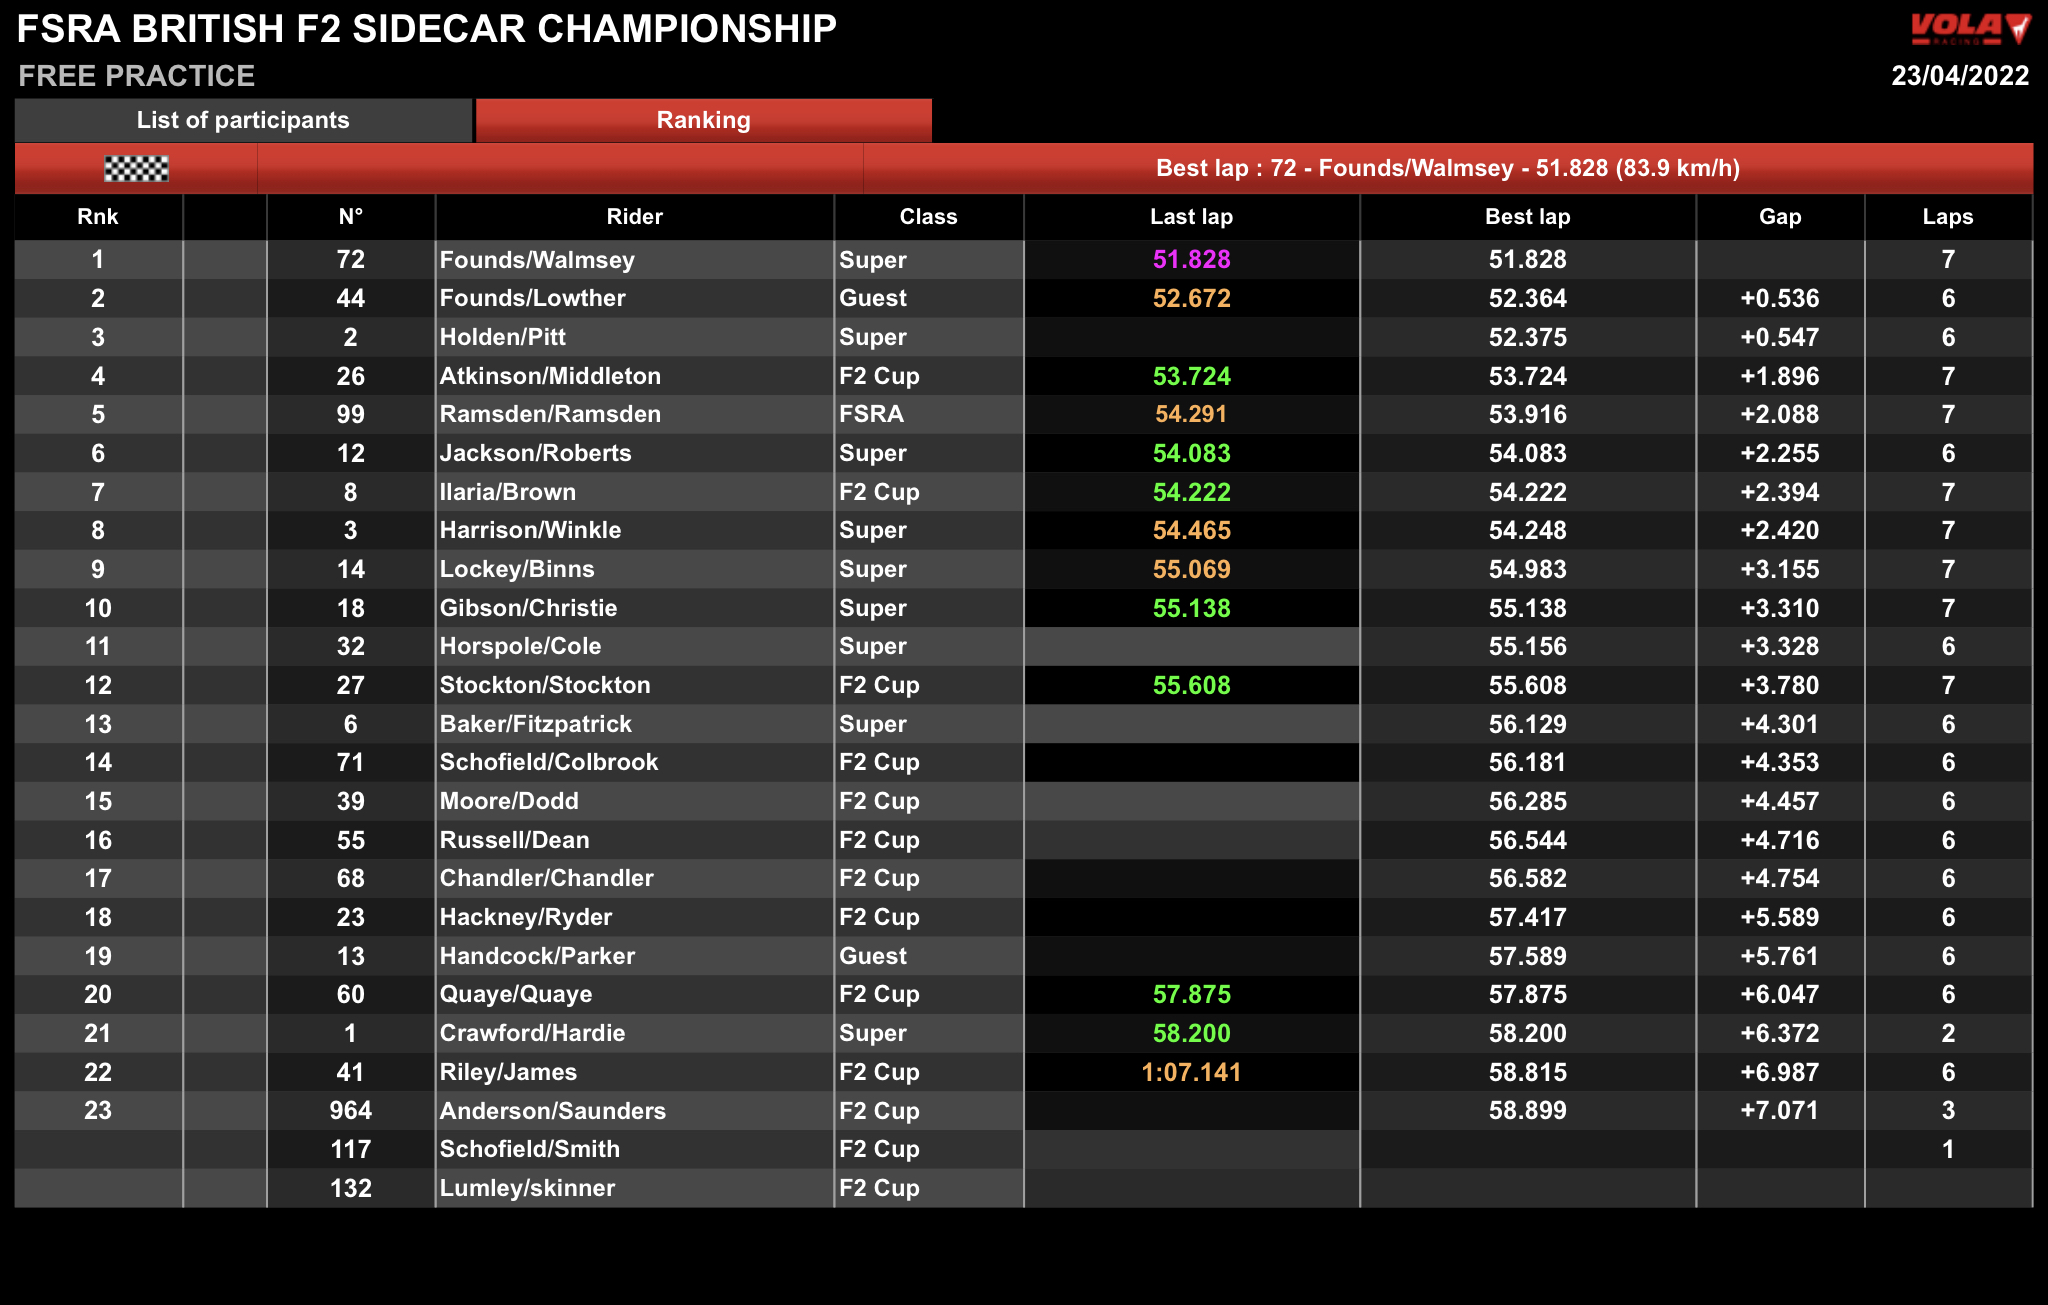Select rider Lumley/skinner

(527, 1188)
